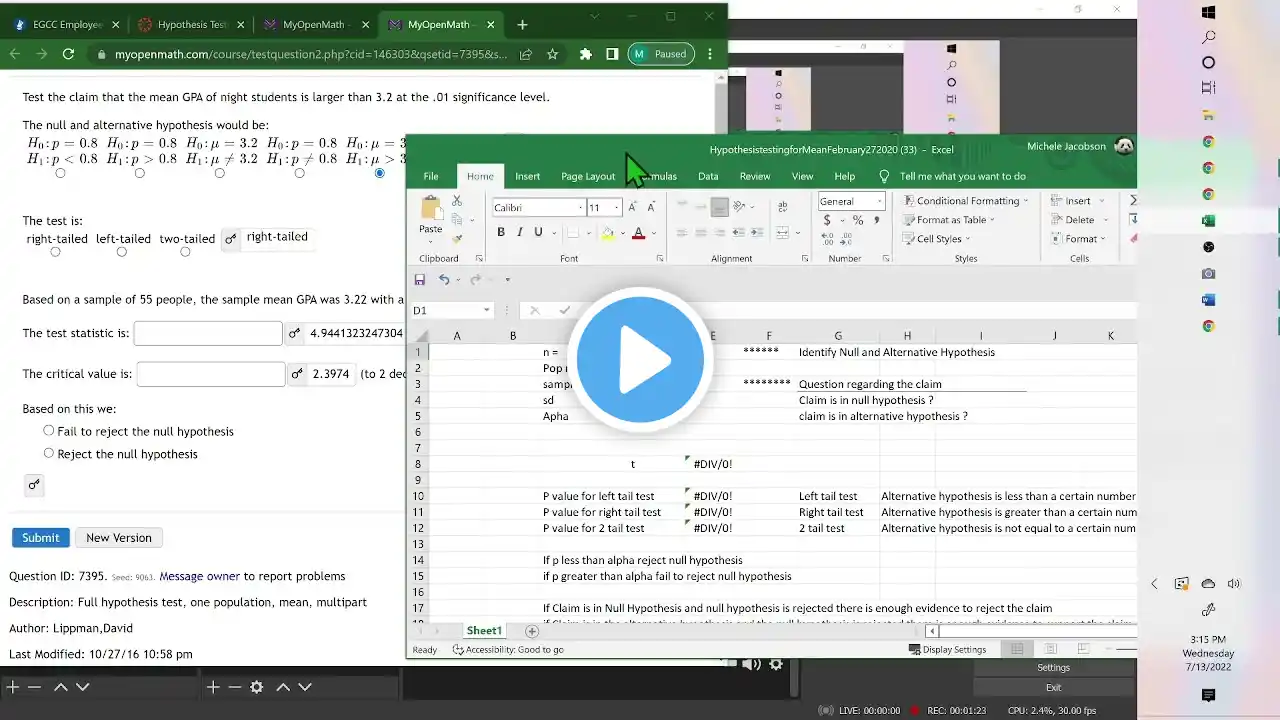
Task: Play the video with the center play button
Action: point(640,359)
